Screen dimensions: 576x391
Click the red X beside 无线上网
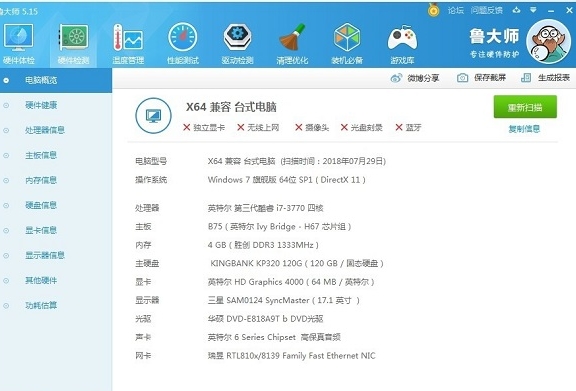[241, 128]
